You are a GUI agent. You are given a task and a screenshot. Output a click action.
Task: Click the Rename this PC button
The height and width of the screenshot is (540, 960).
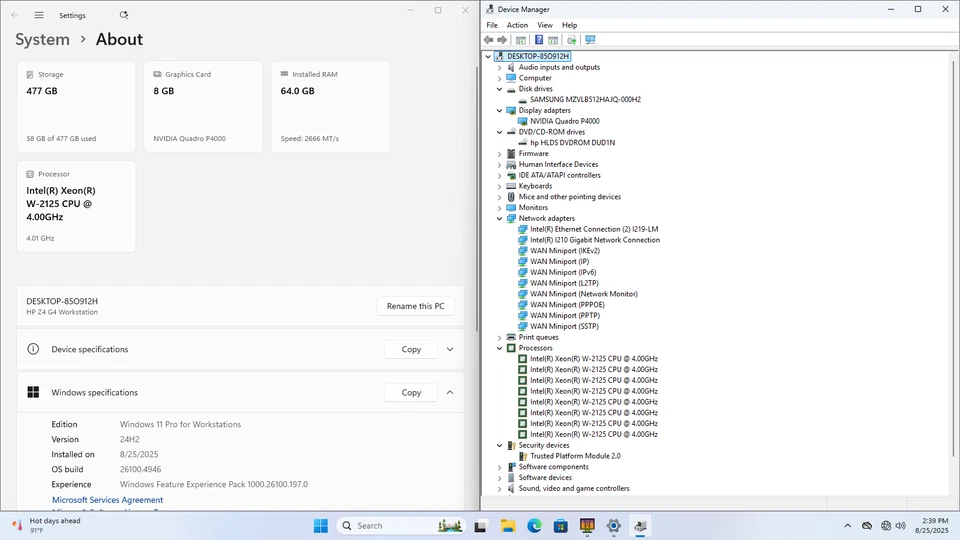coord(415,306)
